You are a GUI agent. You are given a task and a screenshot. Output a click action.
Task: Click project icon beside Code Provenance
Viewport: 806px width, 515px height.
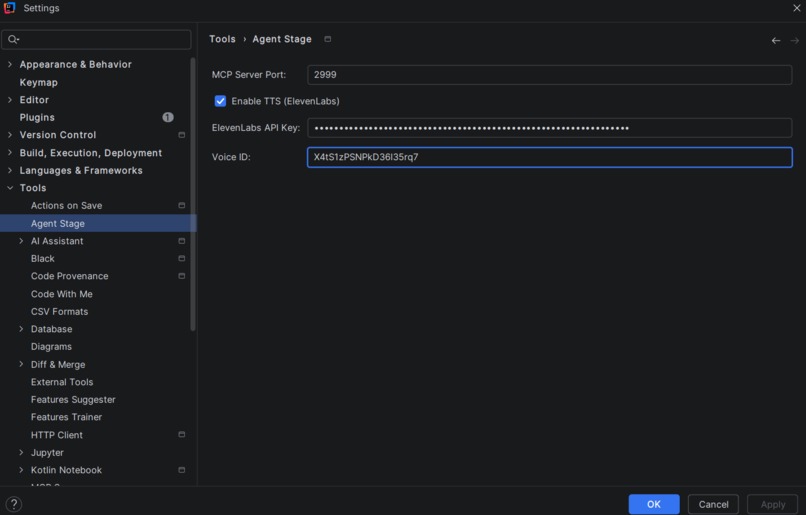click(x=181, y=276)
